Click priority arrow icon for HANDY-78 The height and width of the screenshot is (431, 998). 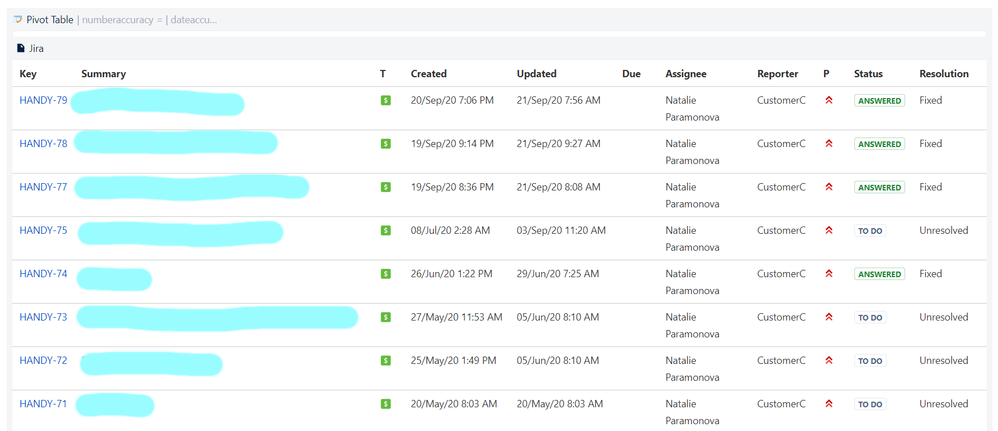(x=829, y=144)
